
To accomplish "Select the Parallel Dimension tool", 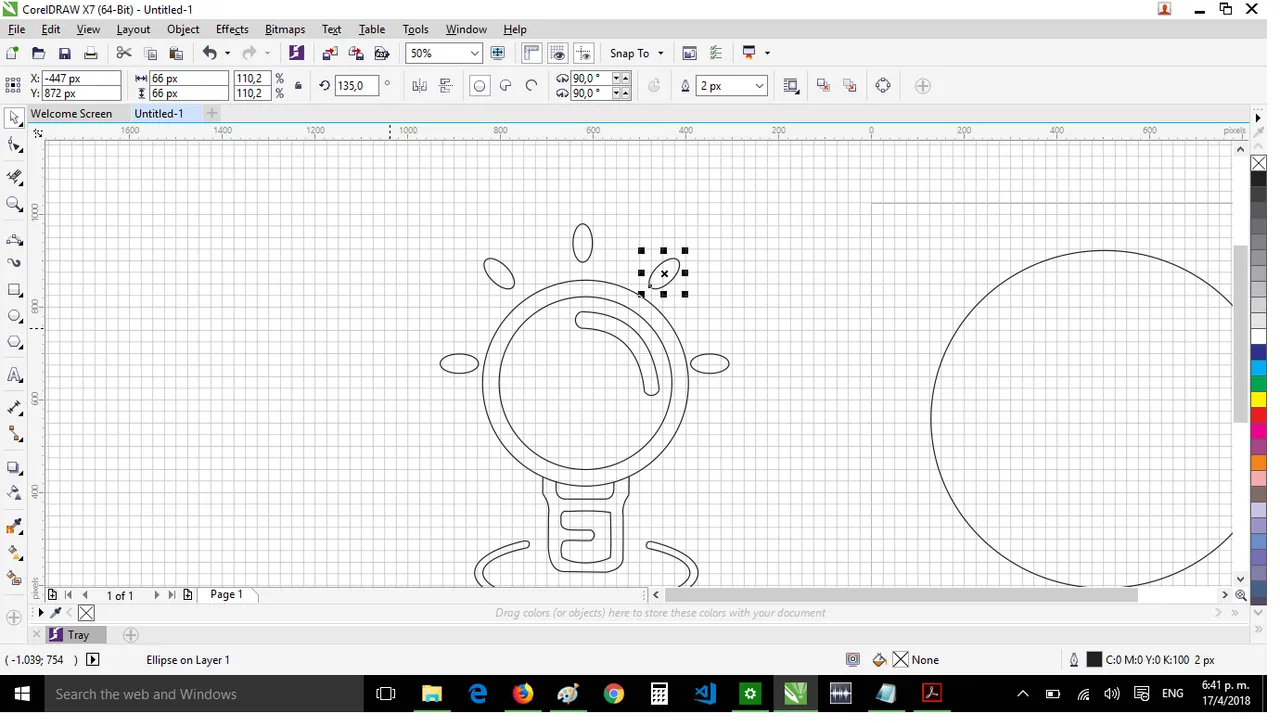I will [14, 408].
